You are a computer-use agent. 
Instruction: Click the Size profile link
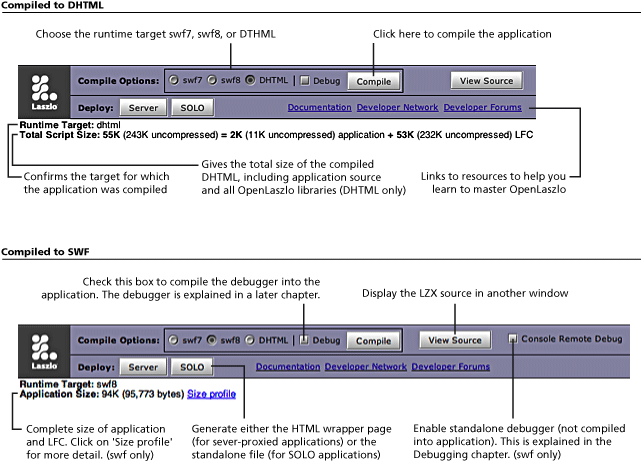(x=211, y=394)
